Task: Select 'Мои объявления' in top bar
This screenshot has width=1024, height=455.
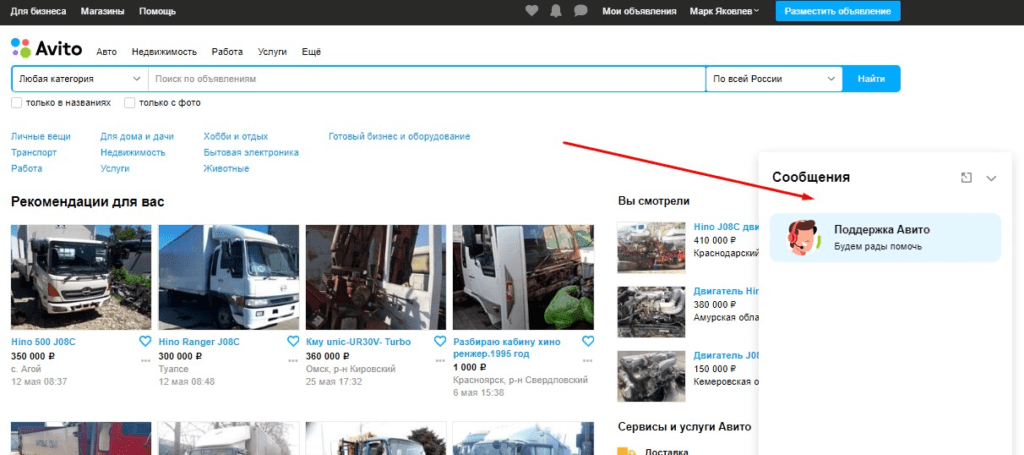Action: click(639, 11)
